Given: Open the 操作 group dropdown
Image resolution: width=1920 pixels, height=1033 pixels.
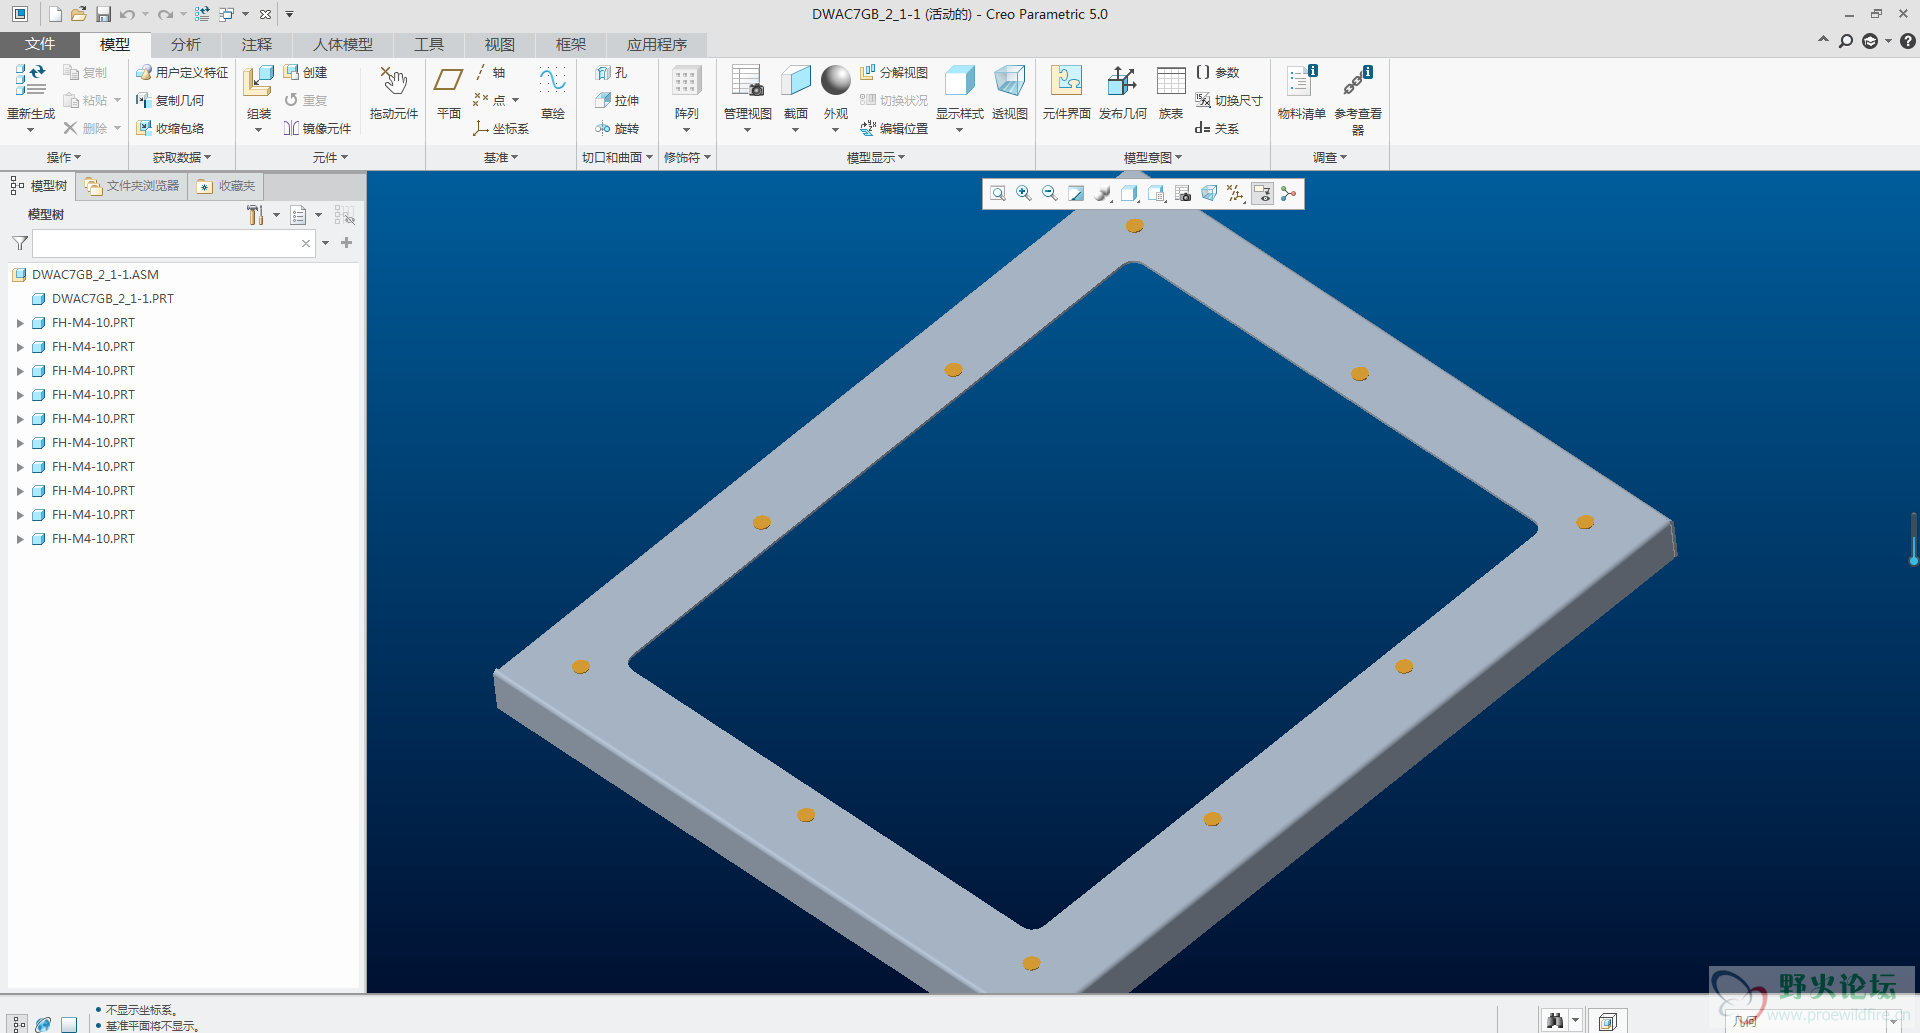Looking at the screenshot, I should click(64, 157).
